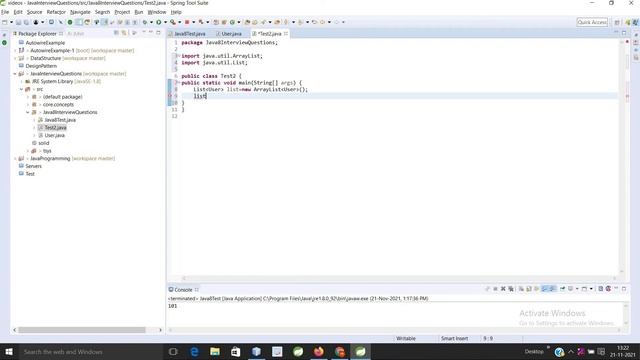
Task: Collapse all in Package Explorer toolbar
Action: coord(116,33)
